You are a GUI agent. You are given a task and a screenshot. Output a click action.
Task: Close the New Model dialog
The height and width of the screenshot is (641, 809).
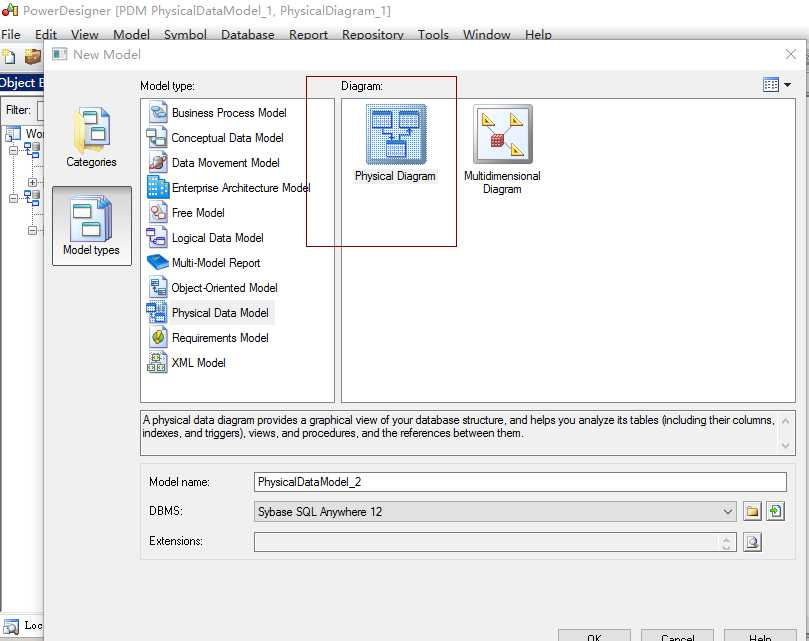click(x=790, y=54)
